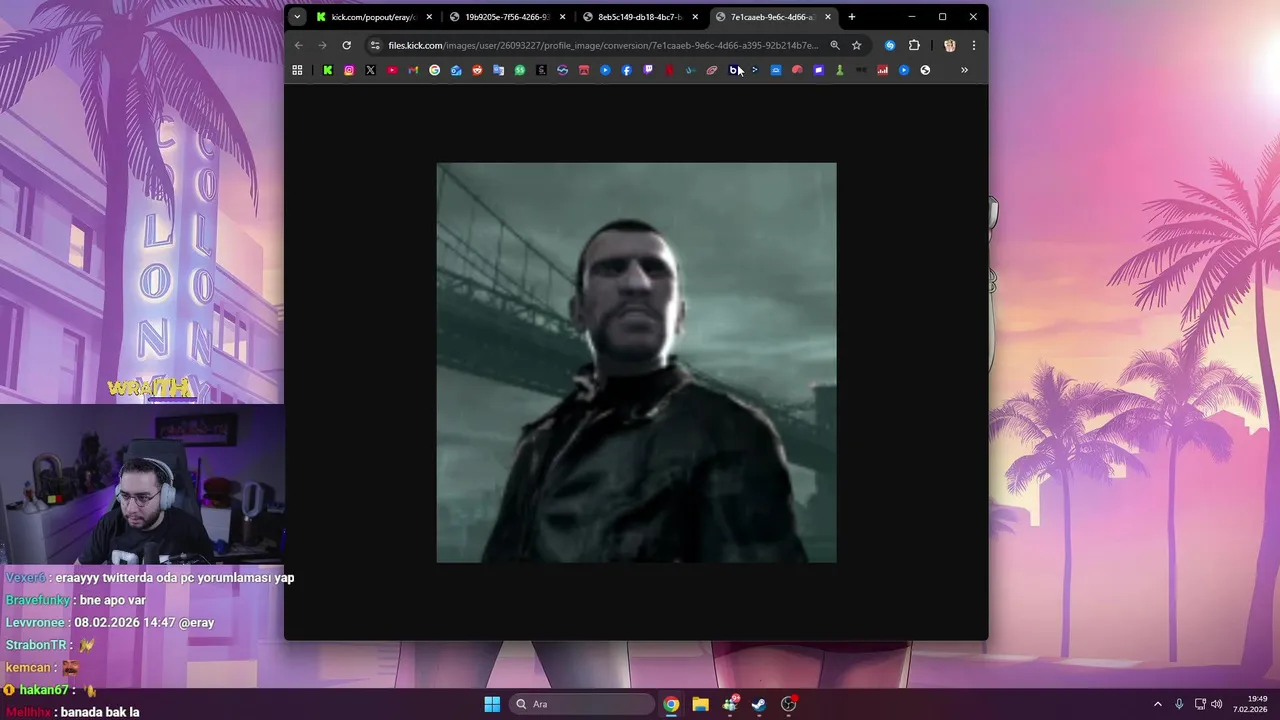Open the apps grid in bookmarks bar
The image size is (1280, 720).
pyautogui.click(x=297, y=70)
